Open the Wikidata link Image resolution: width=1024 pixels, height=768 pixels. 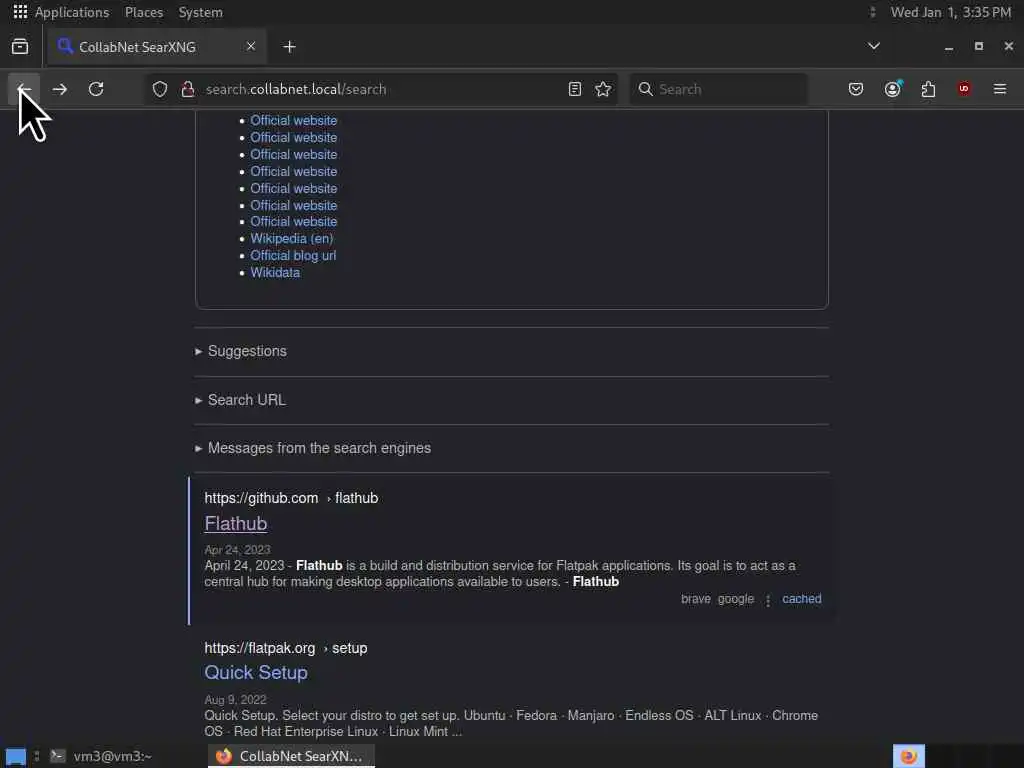[x=275, y=272]
